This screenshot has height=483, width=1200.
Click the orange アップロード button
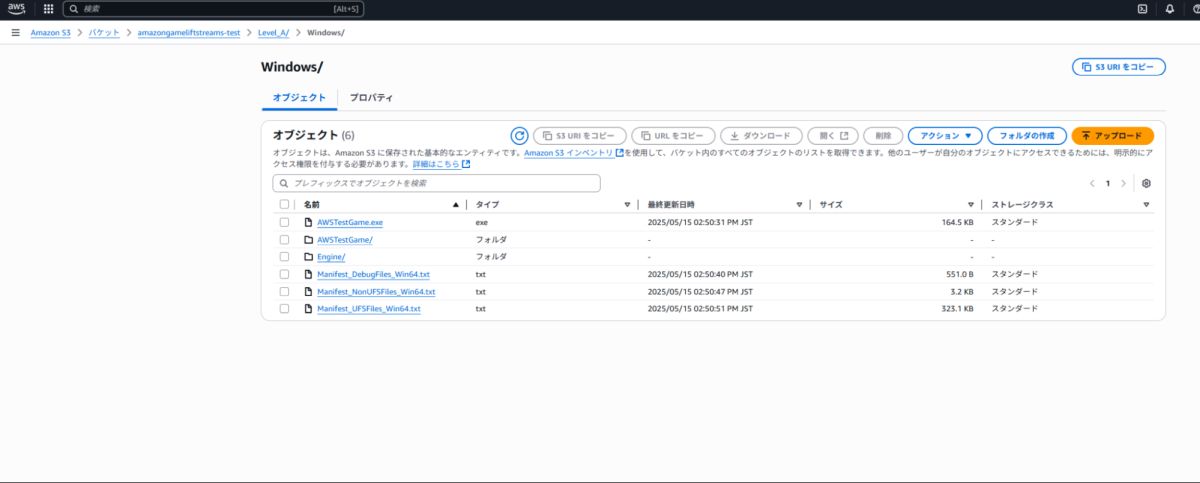(1112, 135)
